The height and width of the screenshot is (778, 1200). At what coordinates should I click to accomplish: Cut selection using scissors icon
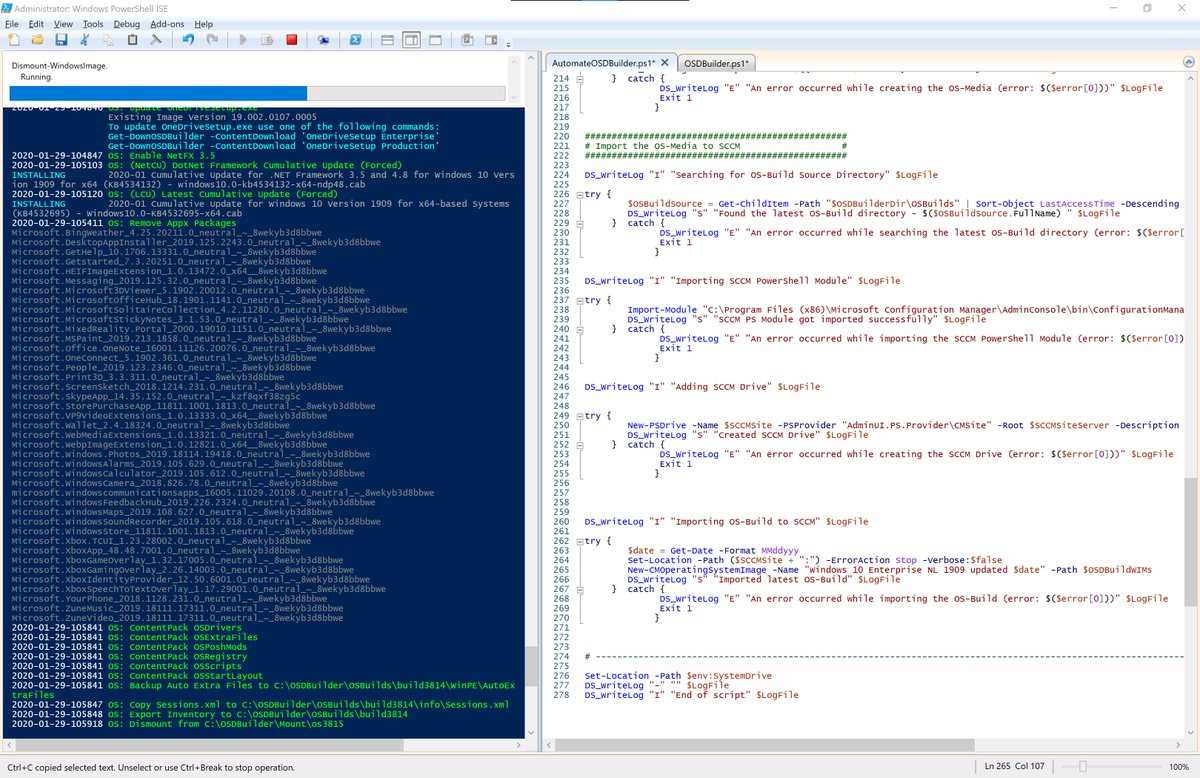pos(85,40)
